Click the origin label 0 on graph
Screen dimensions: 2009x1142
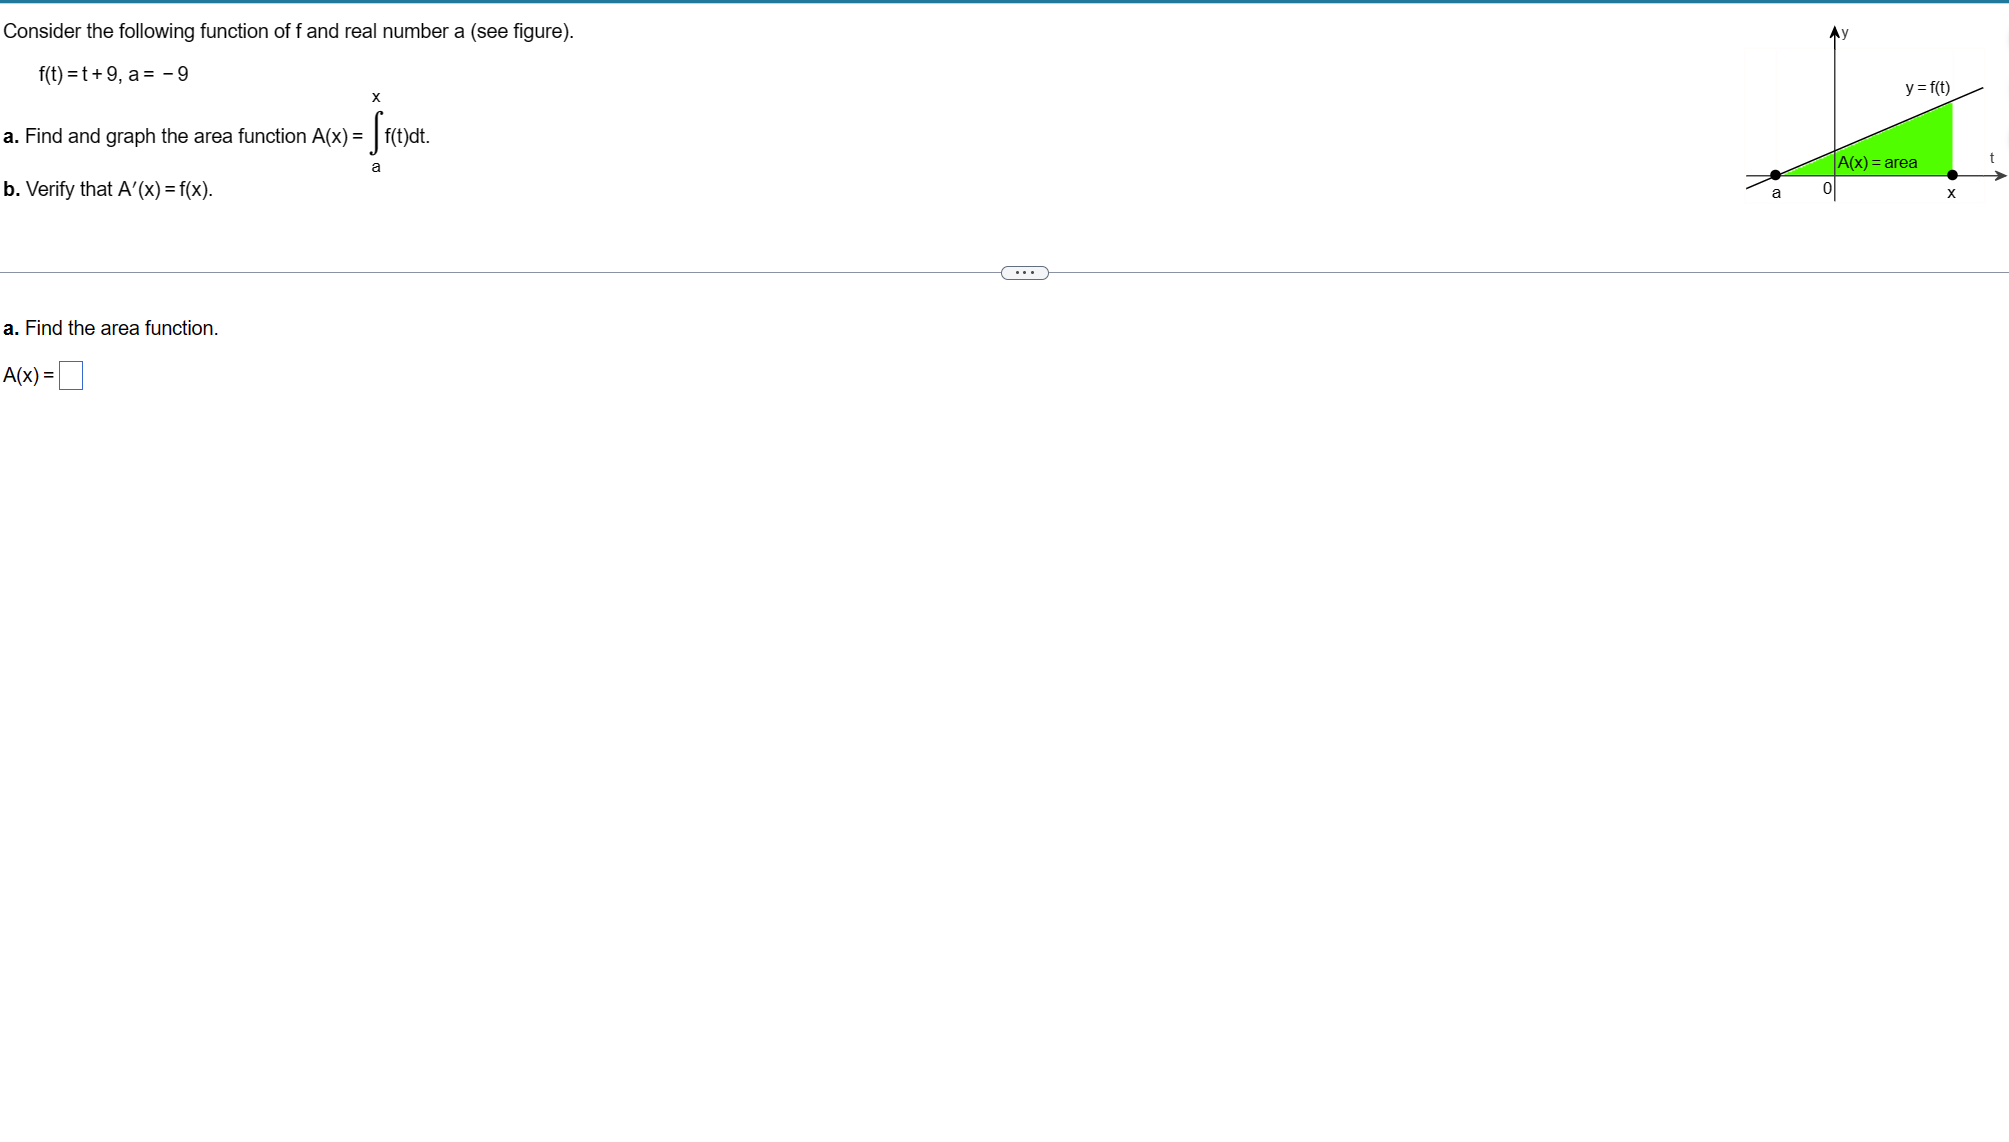[x=1827, y=188]
